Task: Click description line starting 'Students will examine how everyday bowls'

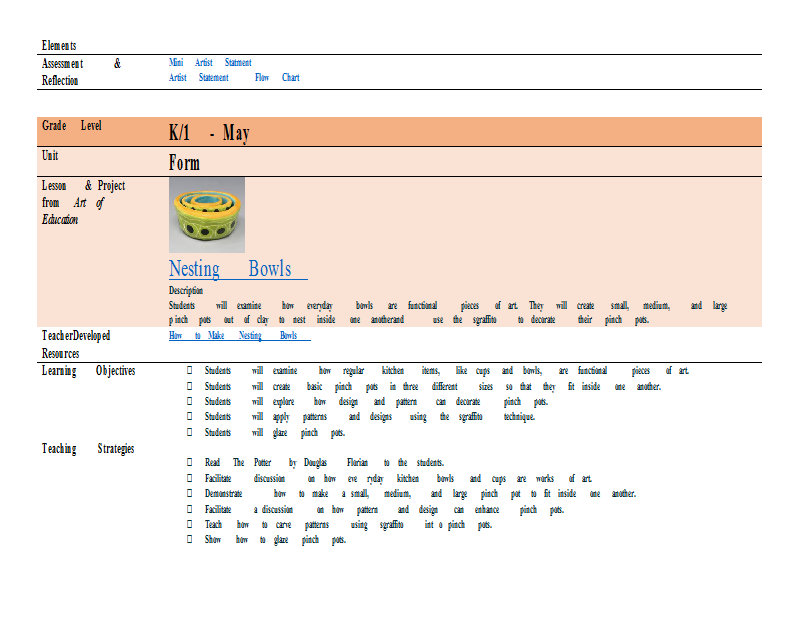Action: point(448,306)
